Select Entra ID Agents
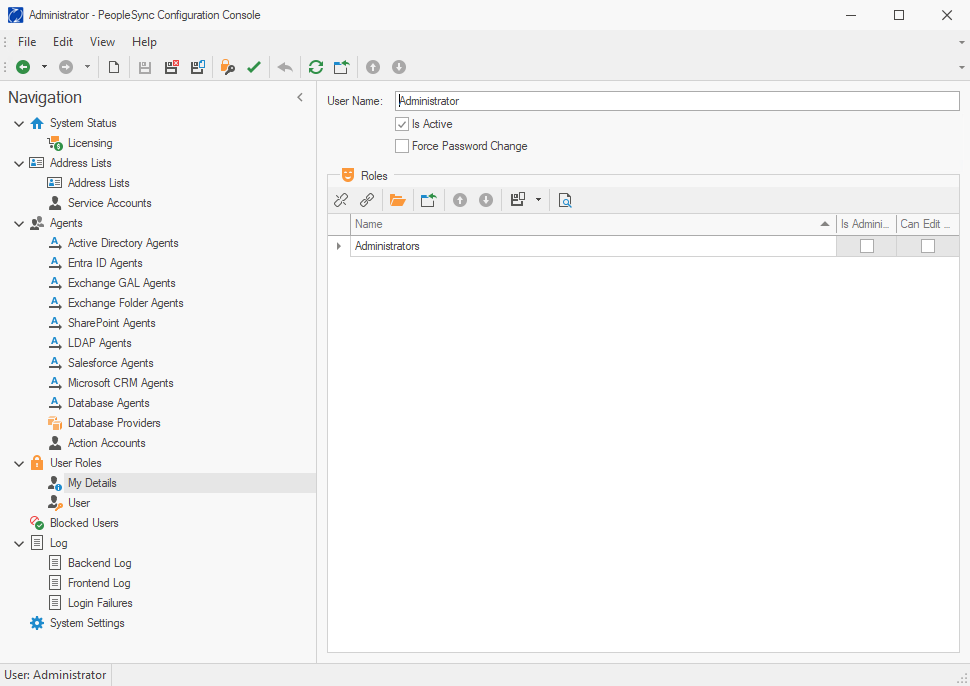 [105, 263]
